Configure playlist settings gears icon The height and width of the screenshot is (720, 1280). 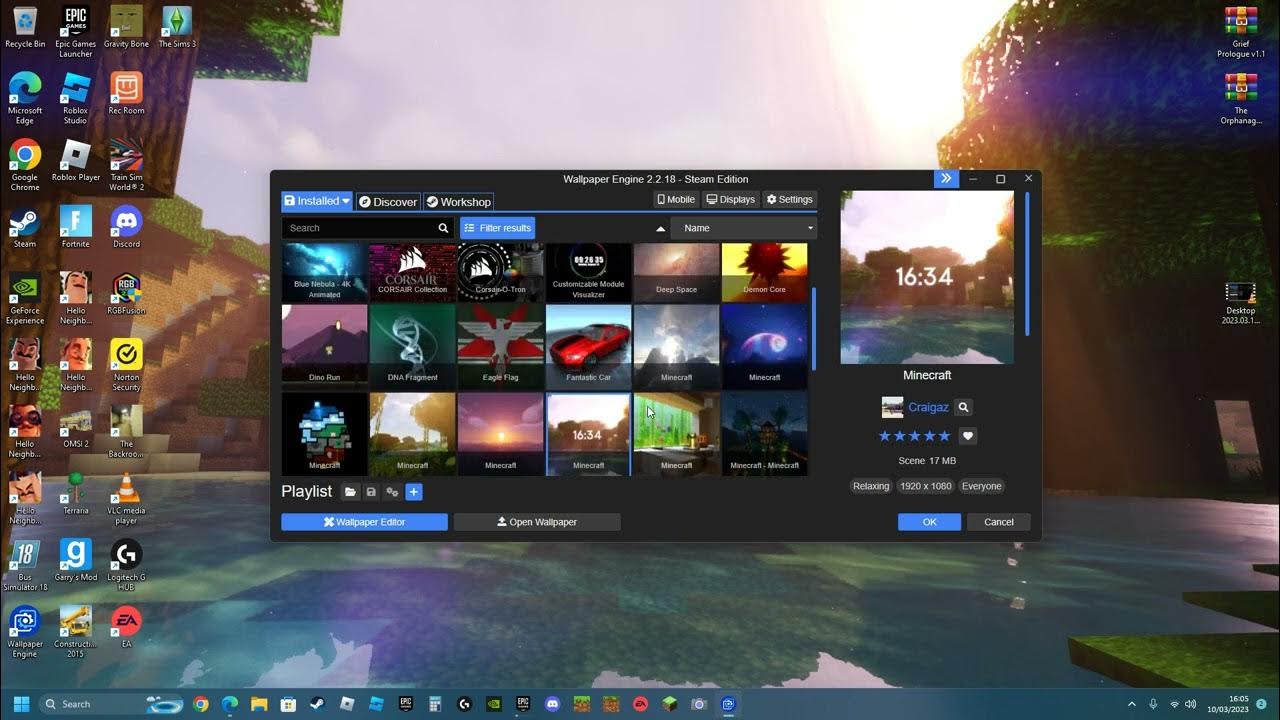(392, 492)
